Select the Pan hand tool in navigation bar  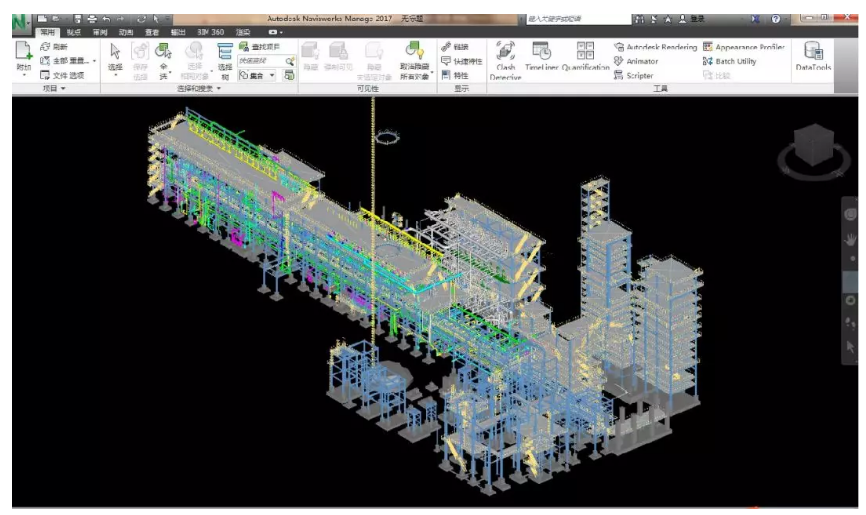[x=851, y=239]
